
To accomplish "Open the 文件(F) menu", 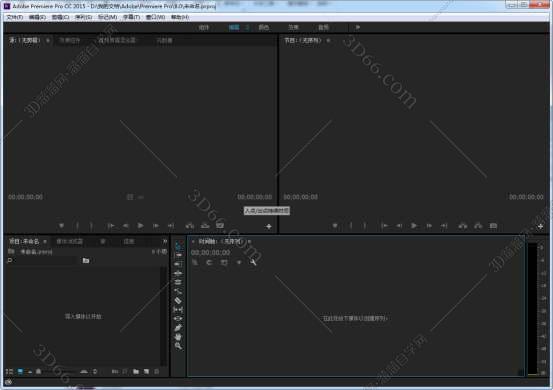I will point(15,17).
